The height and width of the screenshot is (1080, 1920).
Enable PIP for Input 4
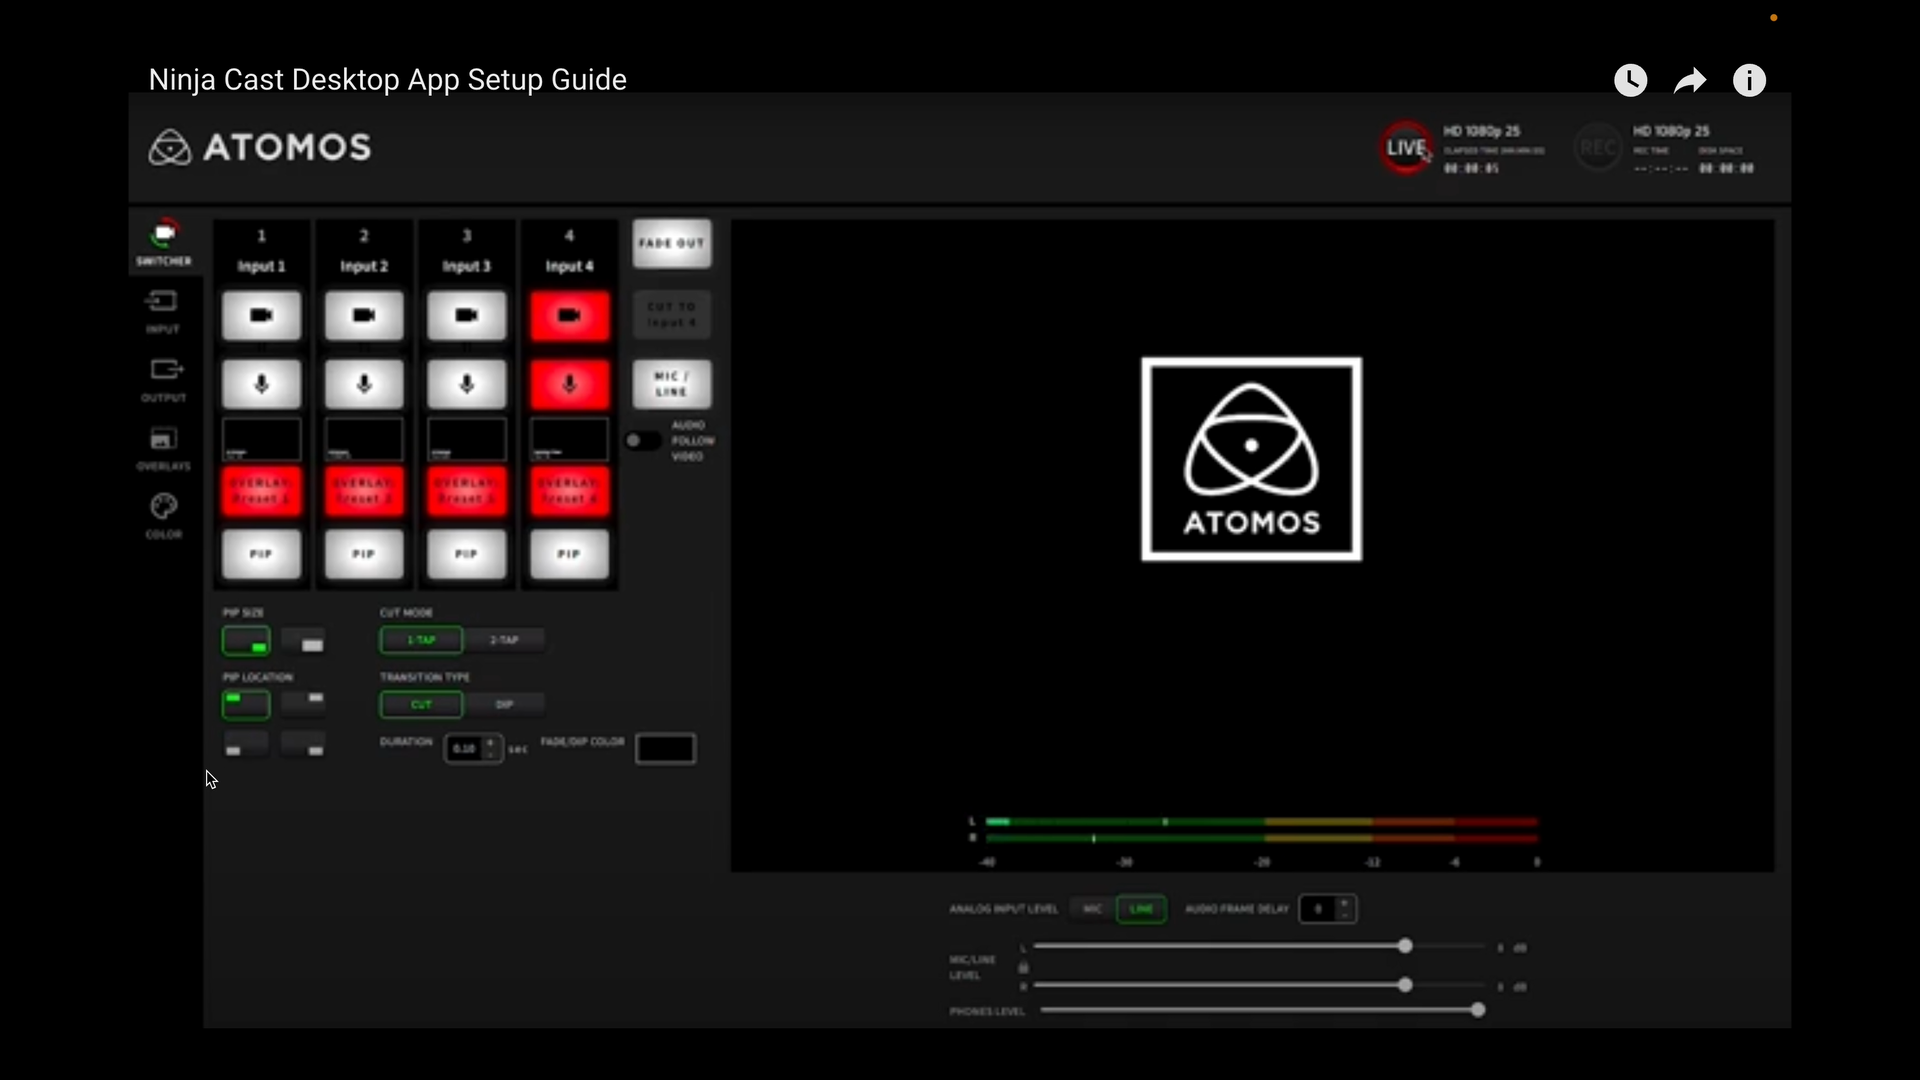tap(569, 554)
